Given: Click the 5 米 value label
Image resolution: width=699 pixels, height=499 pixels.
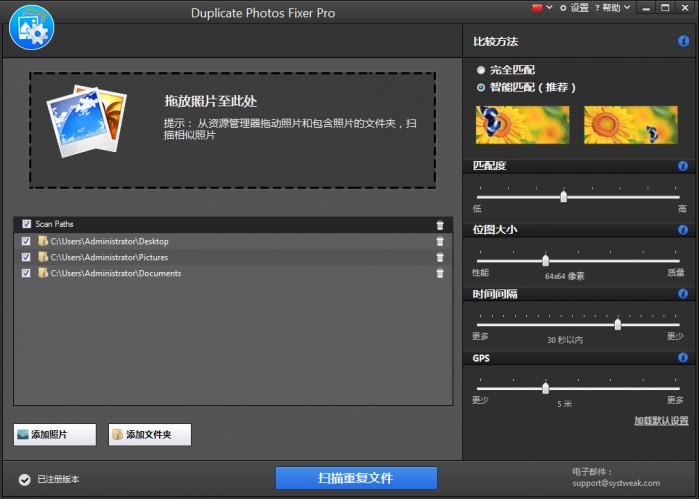Looking at the screenshot, I should [x=564, y=404].
